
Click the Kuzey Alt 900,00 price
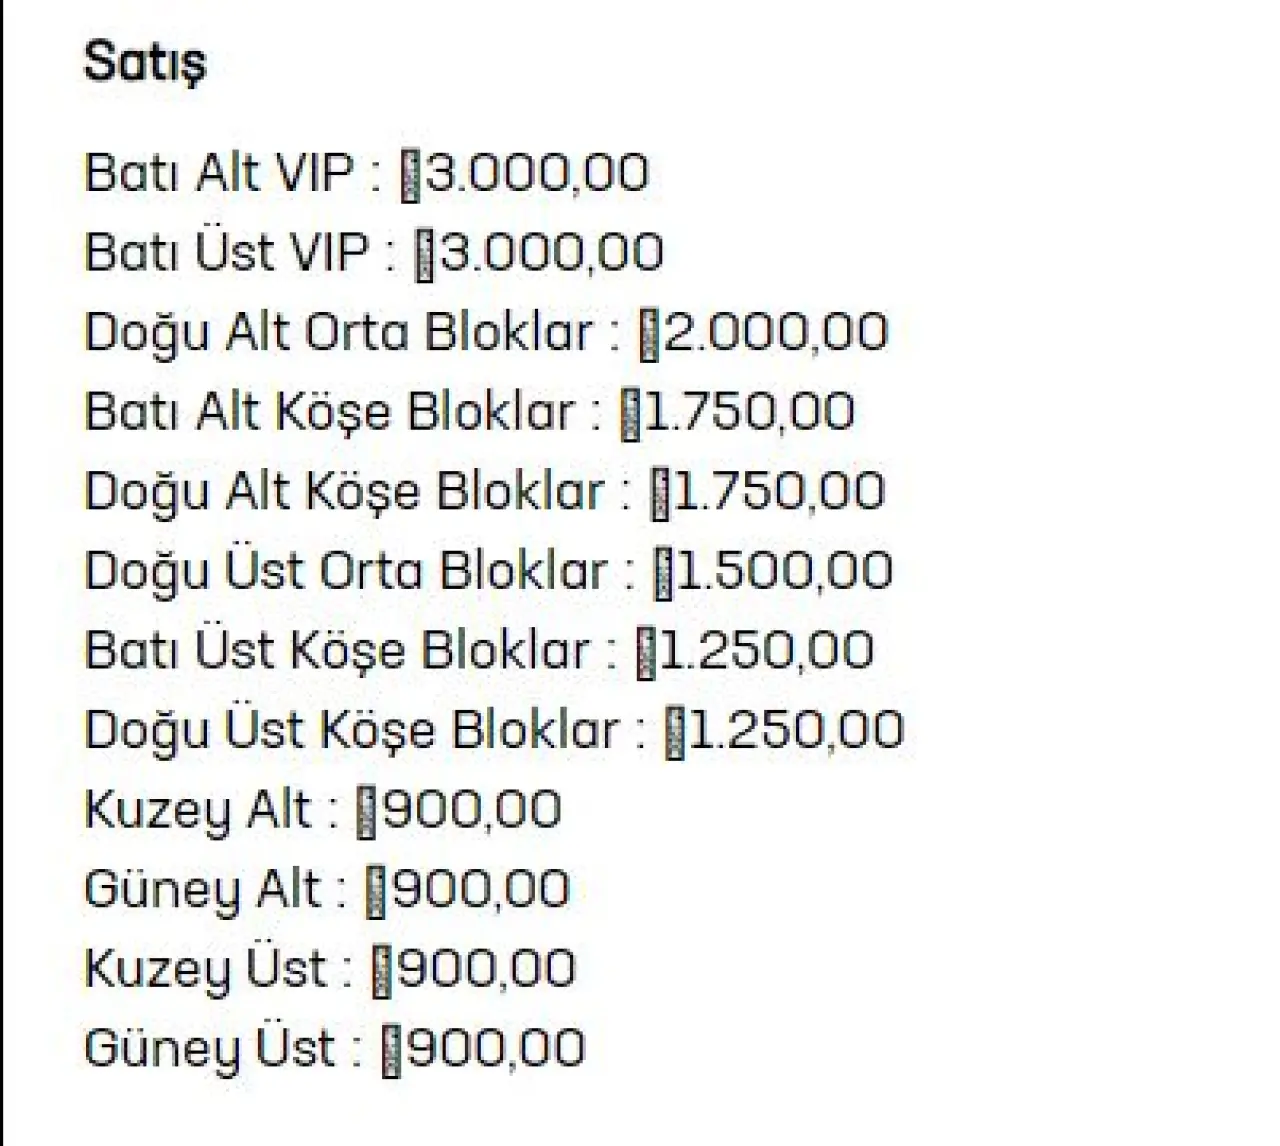pos(472,809)
